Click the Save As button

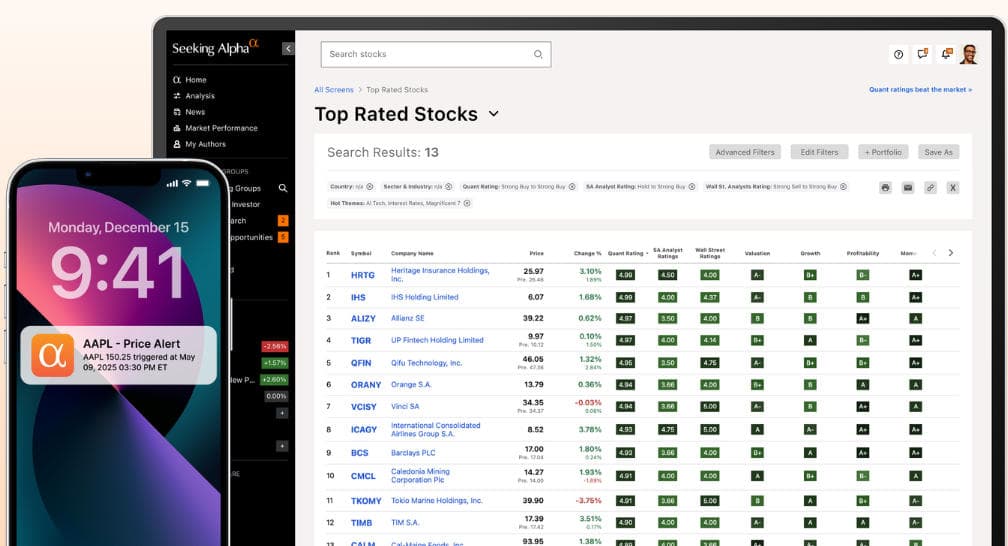pyautogui.click(x=939, y=152)
